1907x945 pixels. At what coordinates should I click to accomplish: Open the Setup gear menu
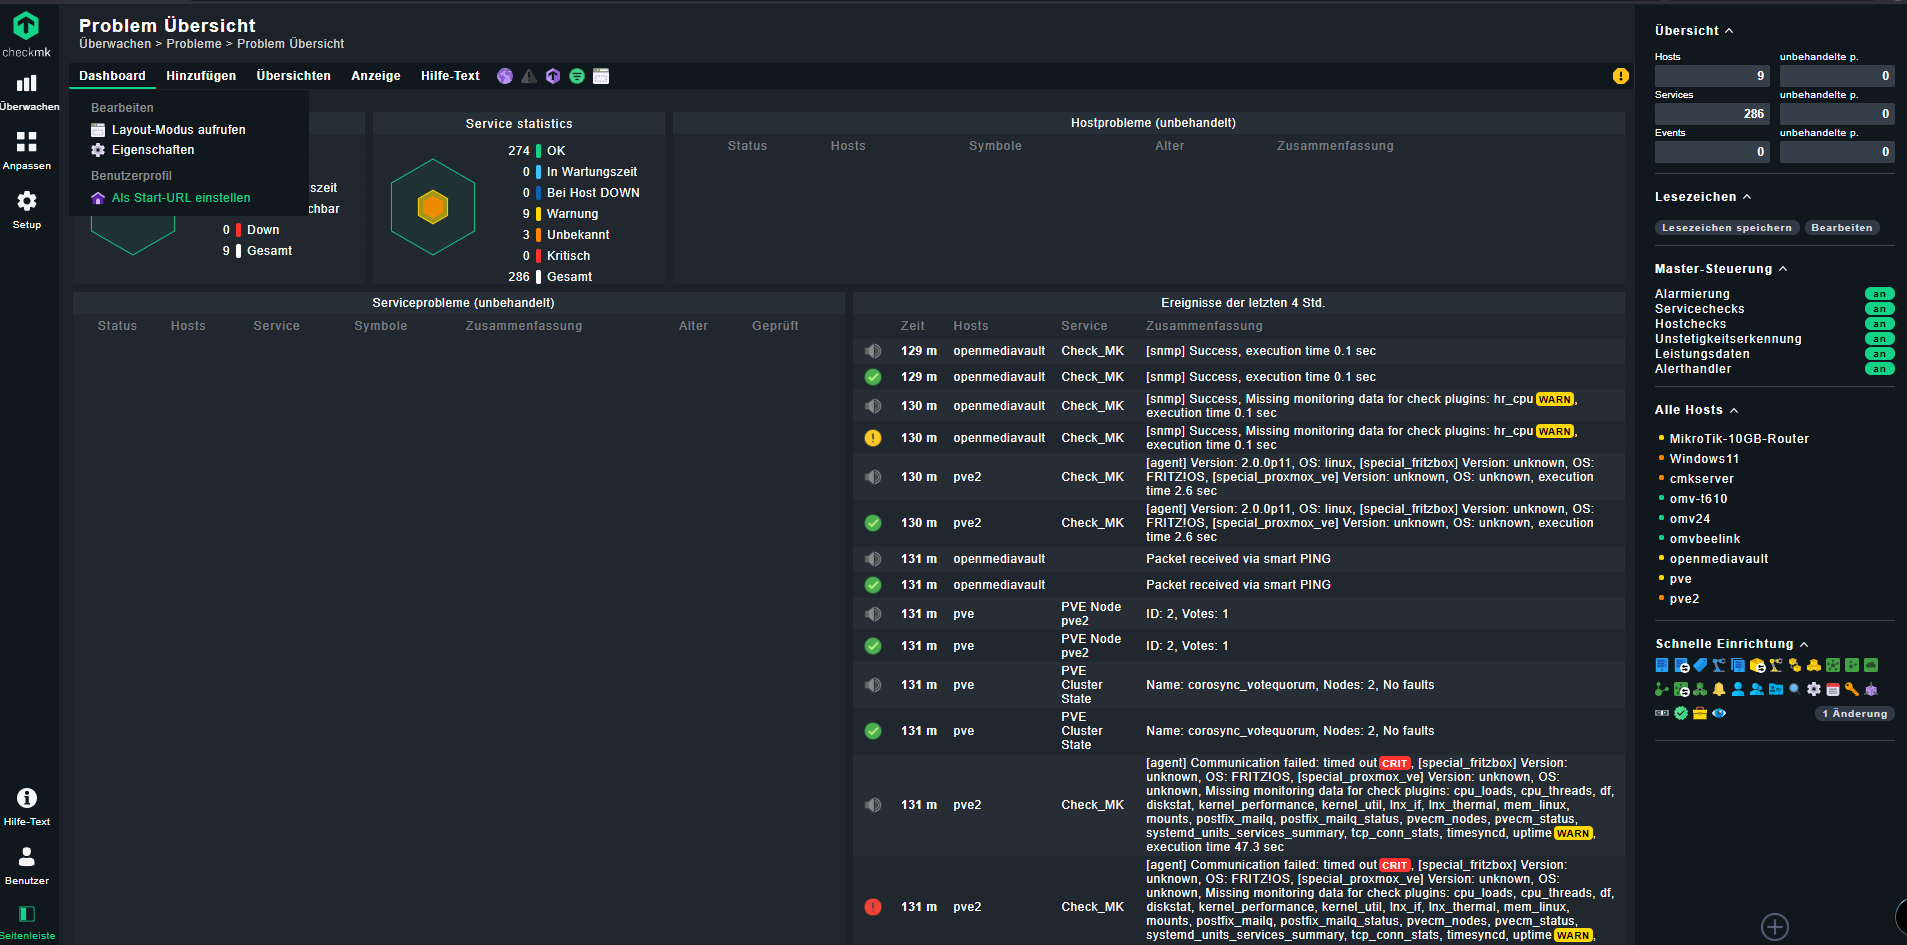point(27,209)
